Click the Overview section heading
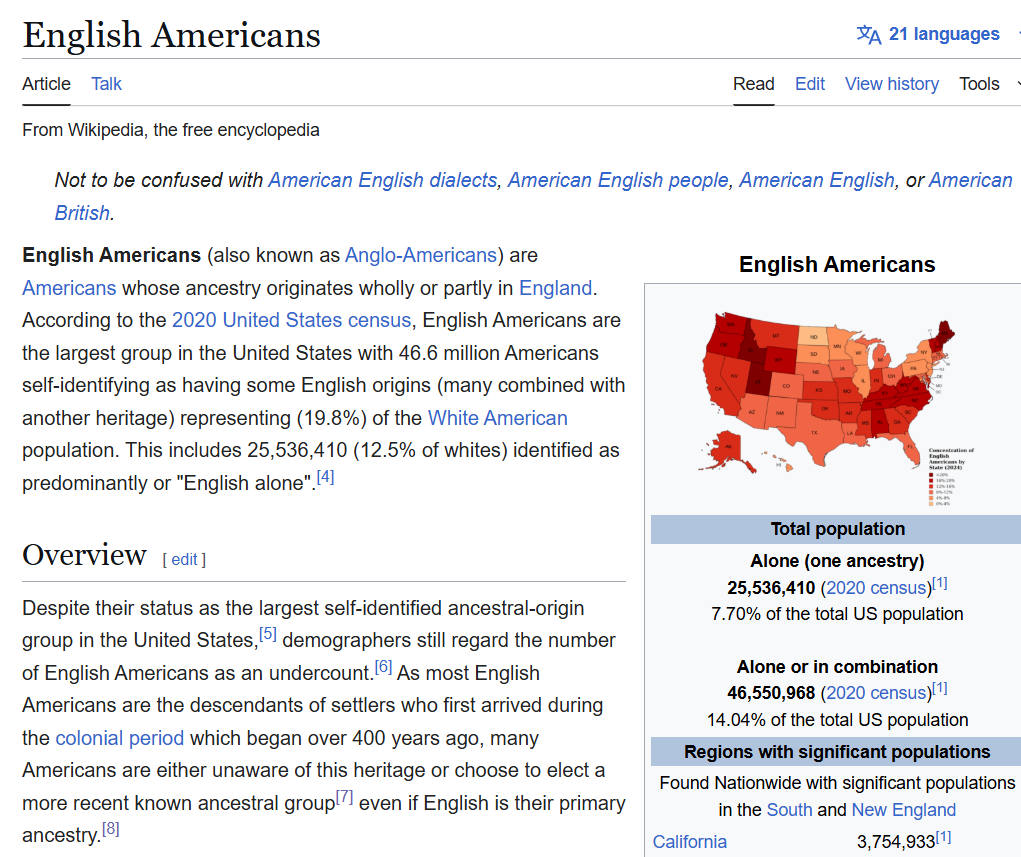Viewport: 1021px width, 857px height. click(x=84, y=555)
